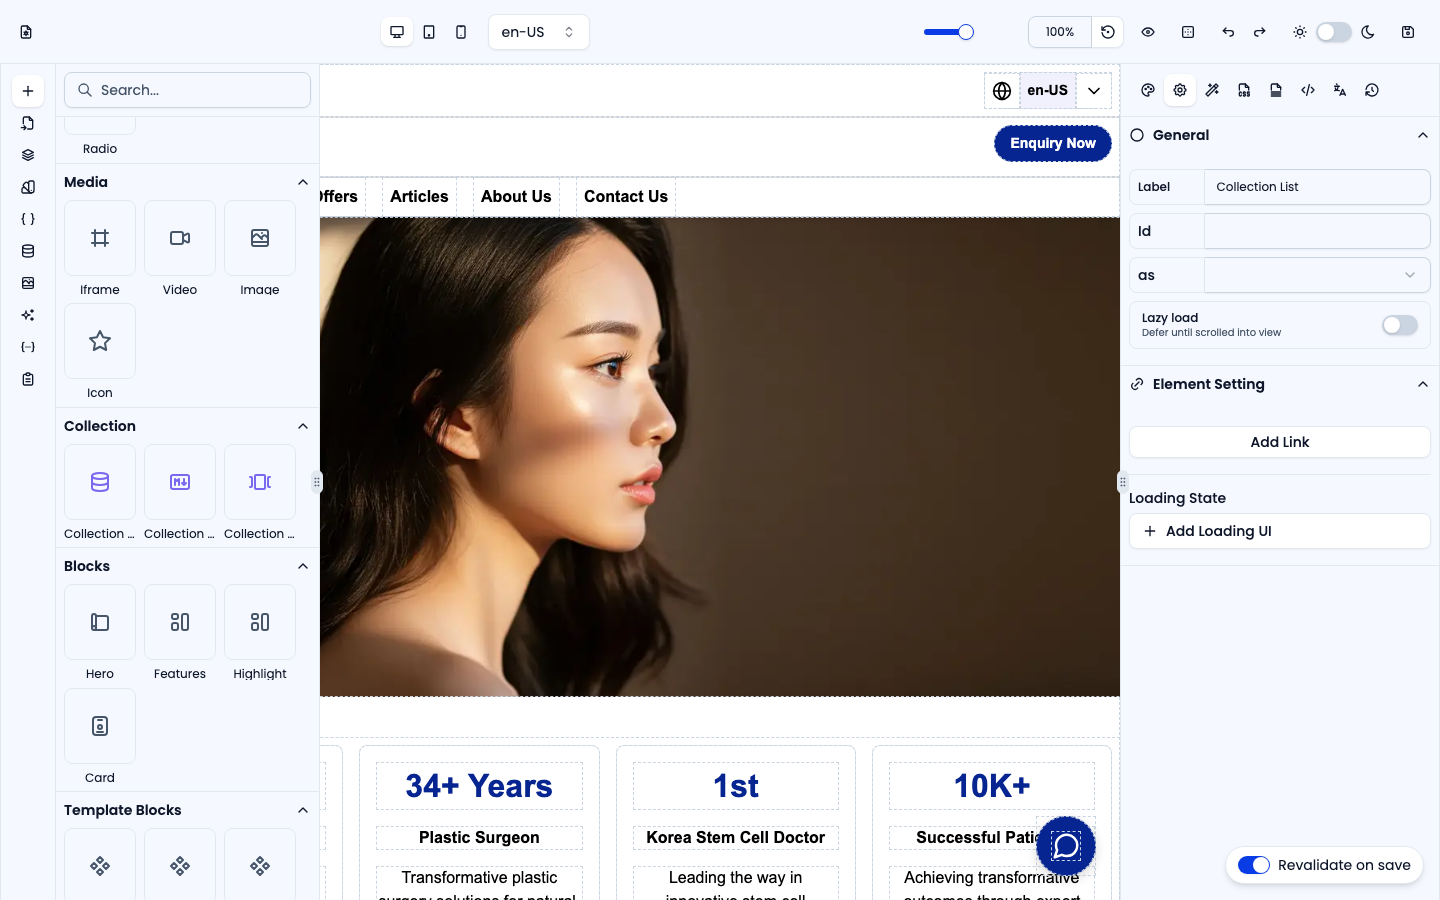Open the chat bubble widget
1440x900 pixels.
(x=1066, y=846)
